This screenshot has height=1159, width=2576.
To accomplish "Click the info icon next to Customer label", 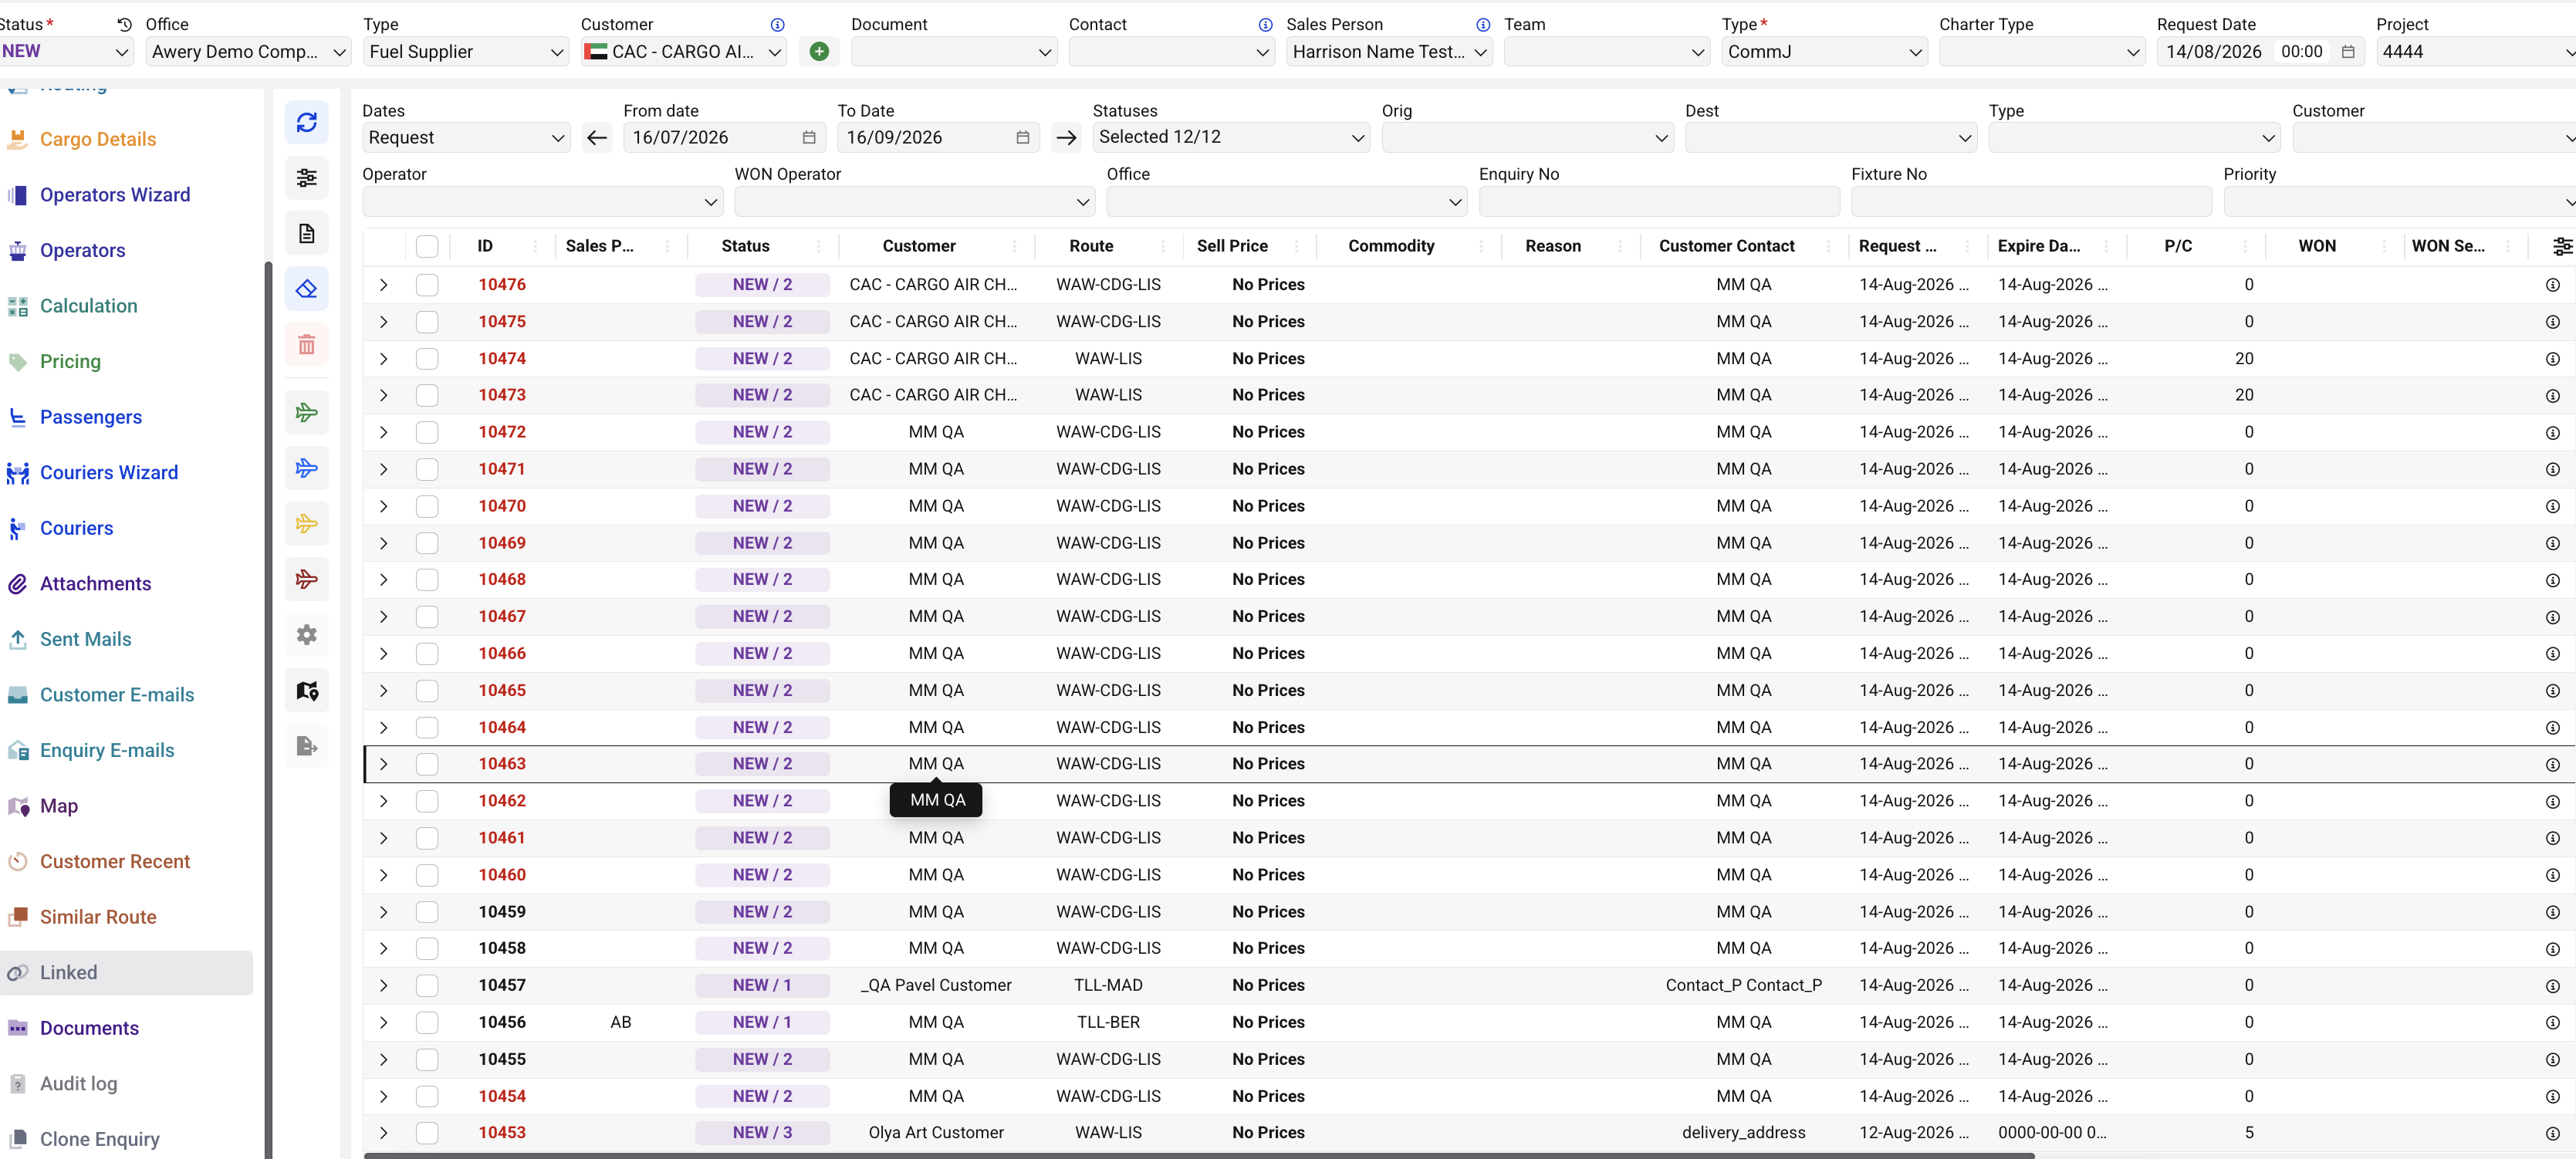I will pyautogui.click(x=777, y=25).
